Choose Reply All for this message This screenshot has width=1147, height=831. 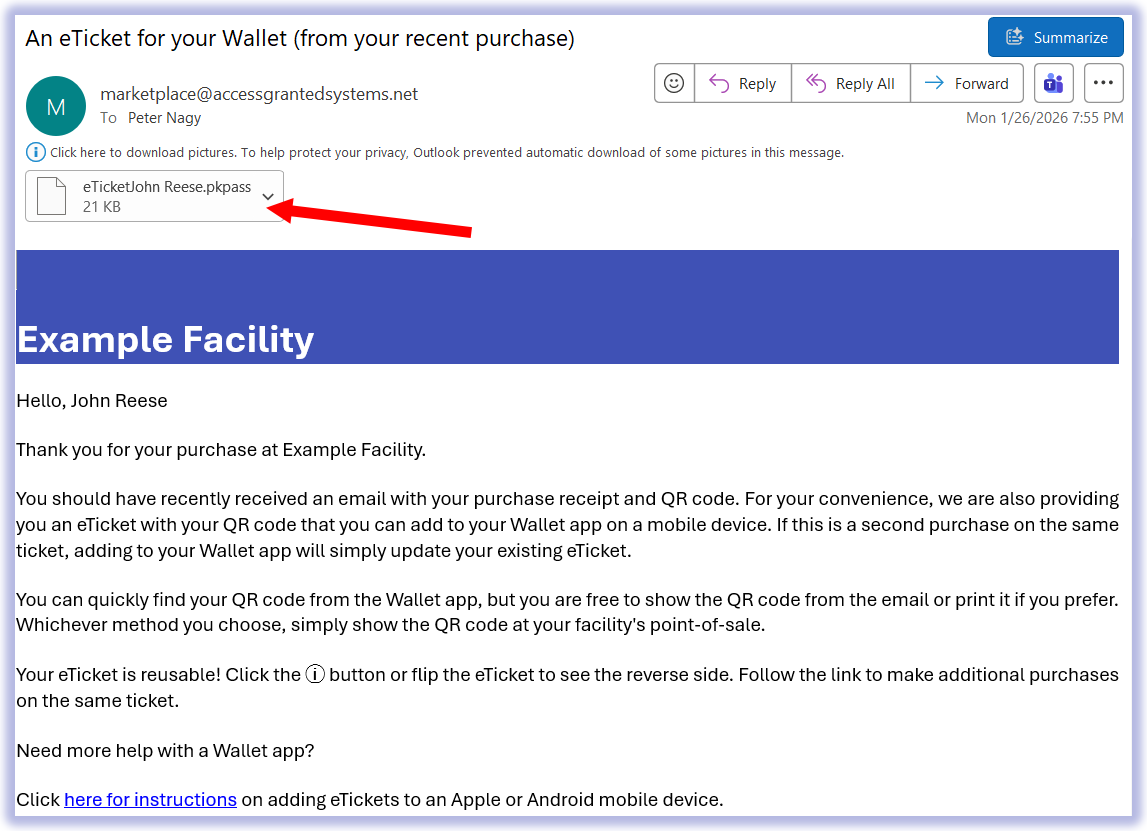click(851, 84)
